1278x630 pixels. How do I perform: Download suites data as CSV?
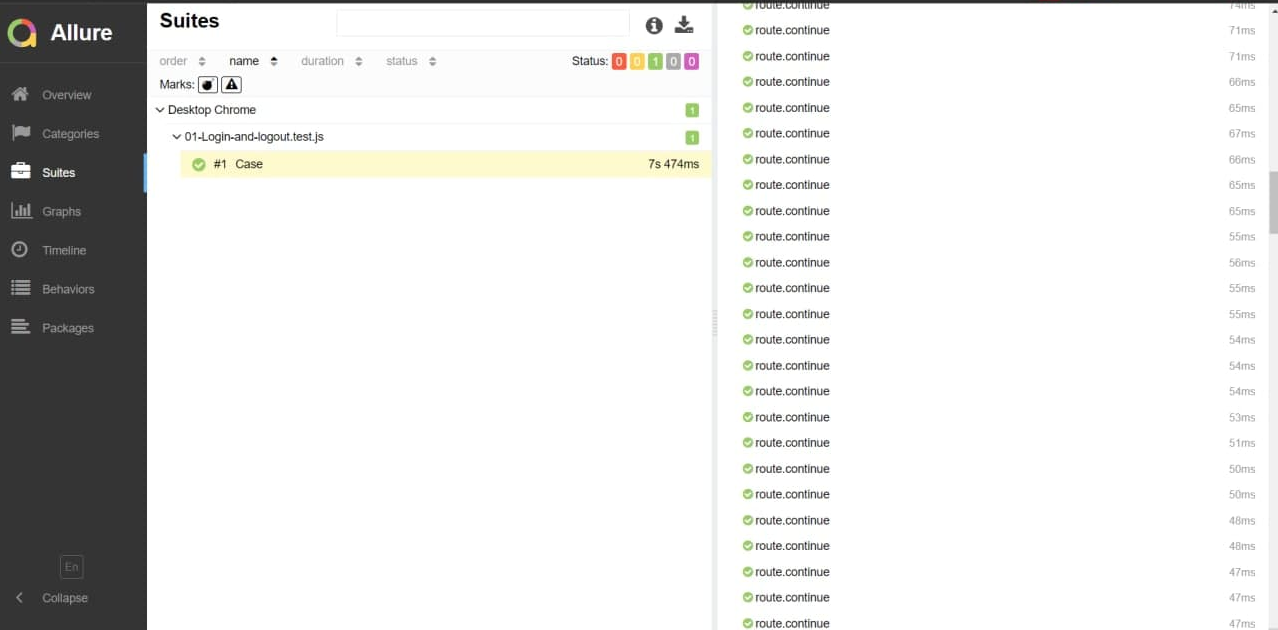(x=684, y=25)
